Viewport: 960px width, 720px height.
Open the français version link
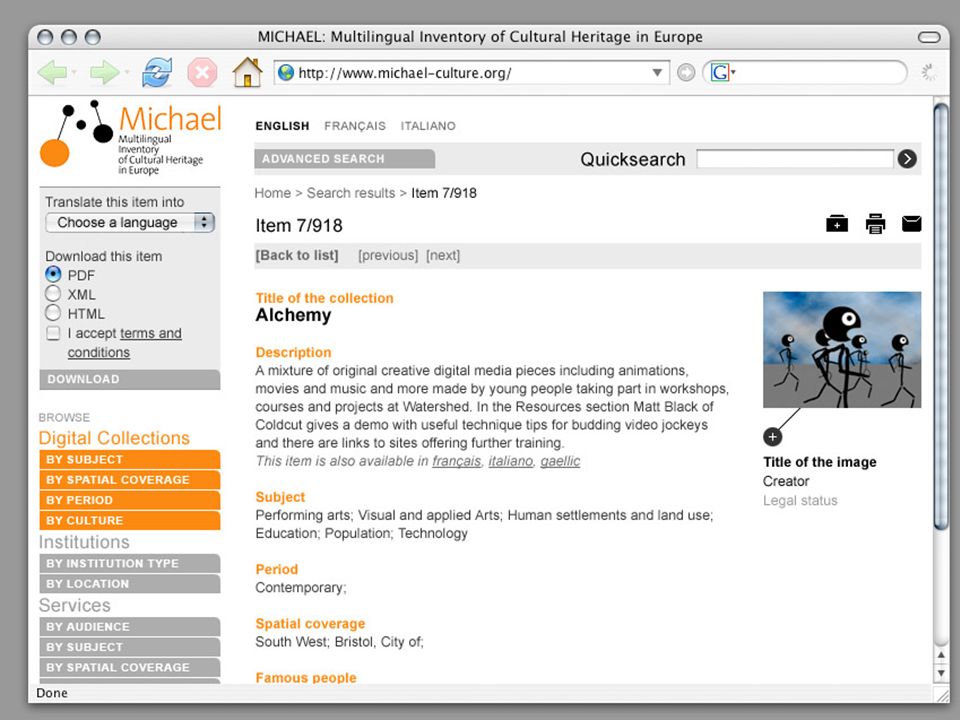457,461
